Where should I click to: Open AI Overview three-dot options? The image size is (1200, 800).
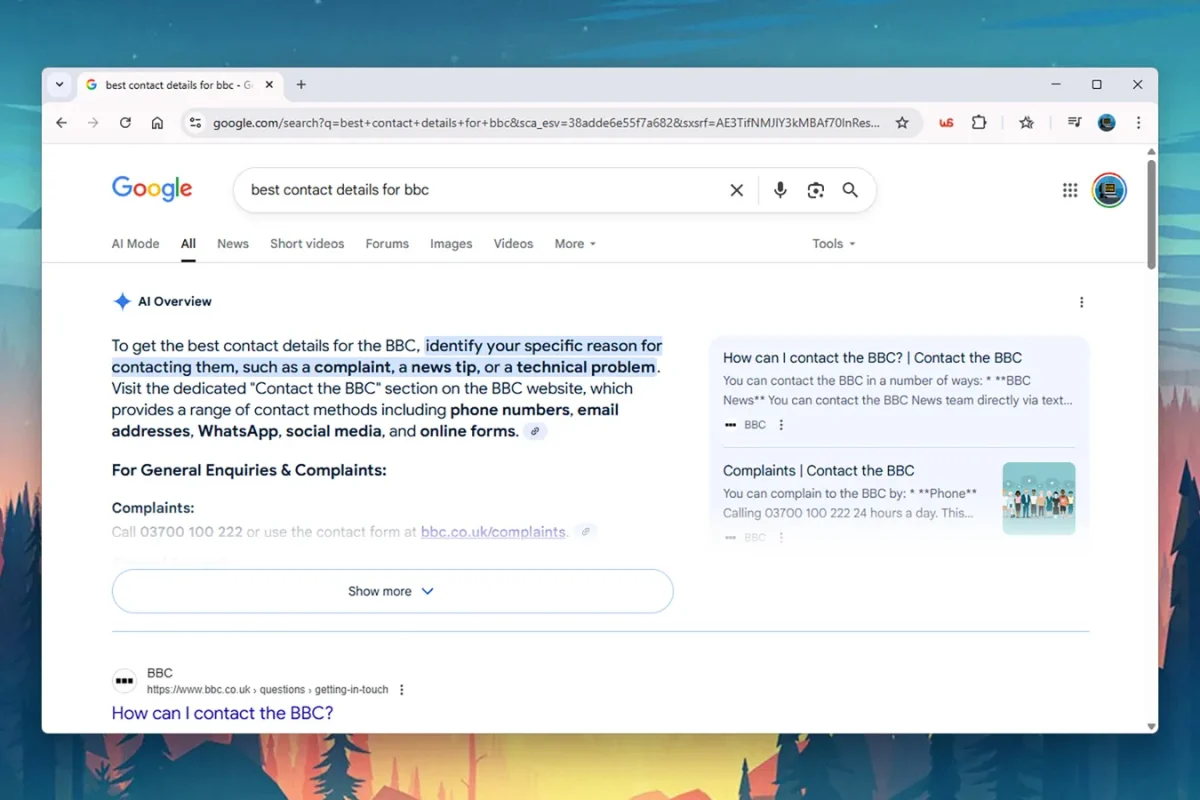[x=1081, y=302]
